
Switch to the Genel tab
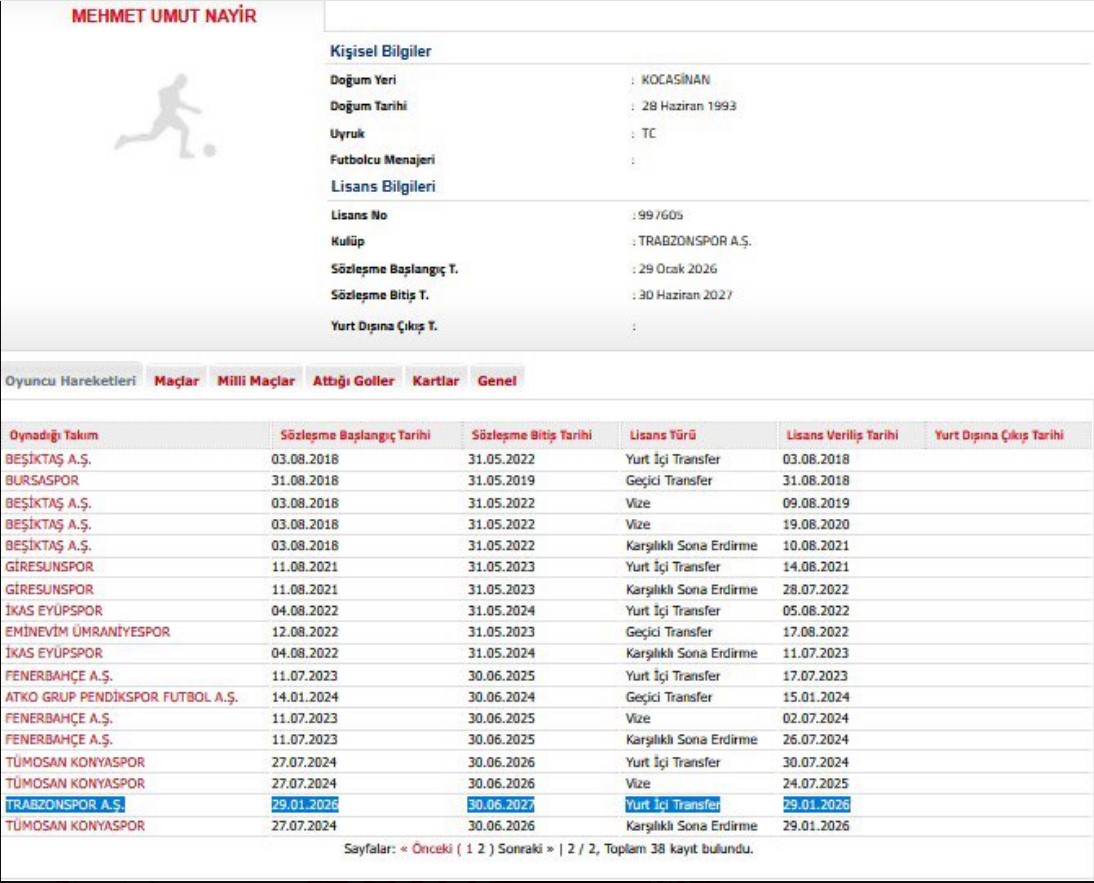(497, 381)
